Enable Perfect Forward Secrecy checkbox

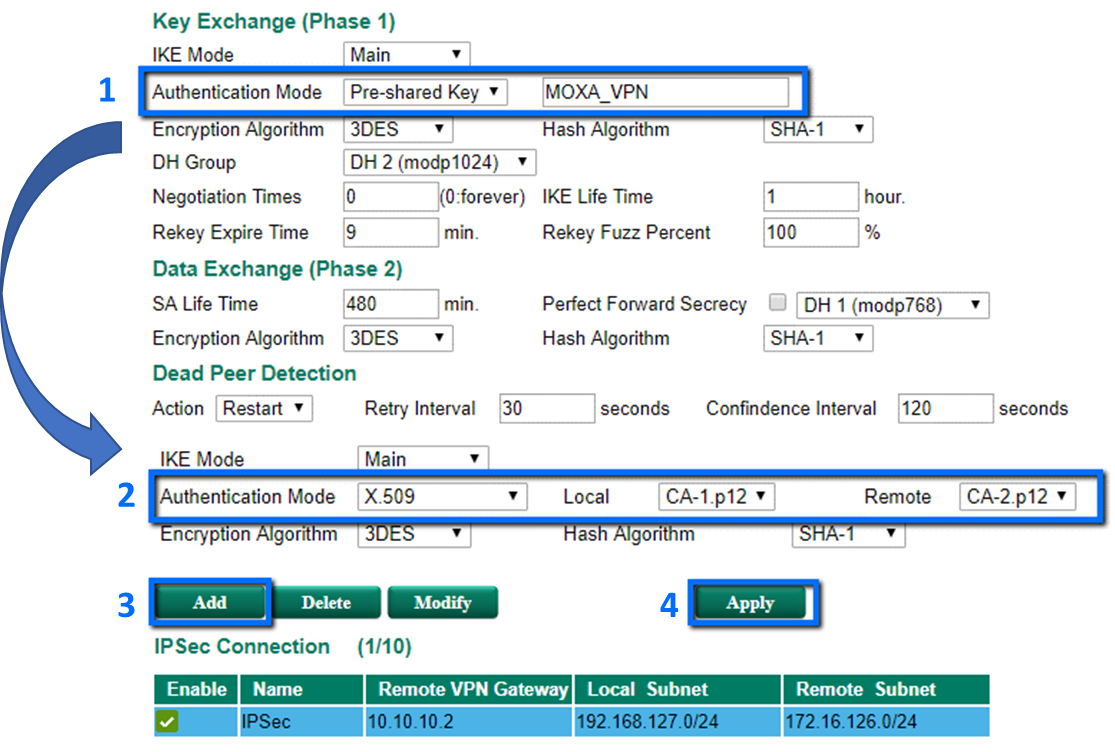[x=777, y=304]
